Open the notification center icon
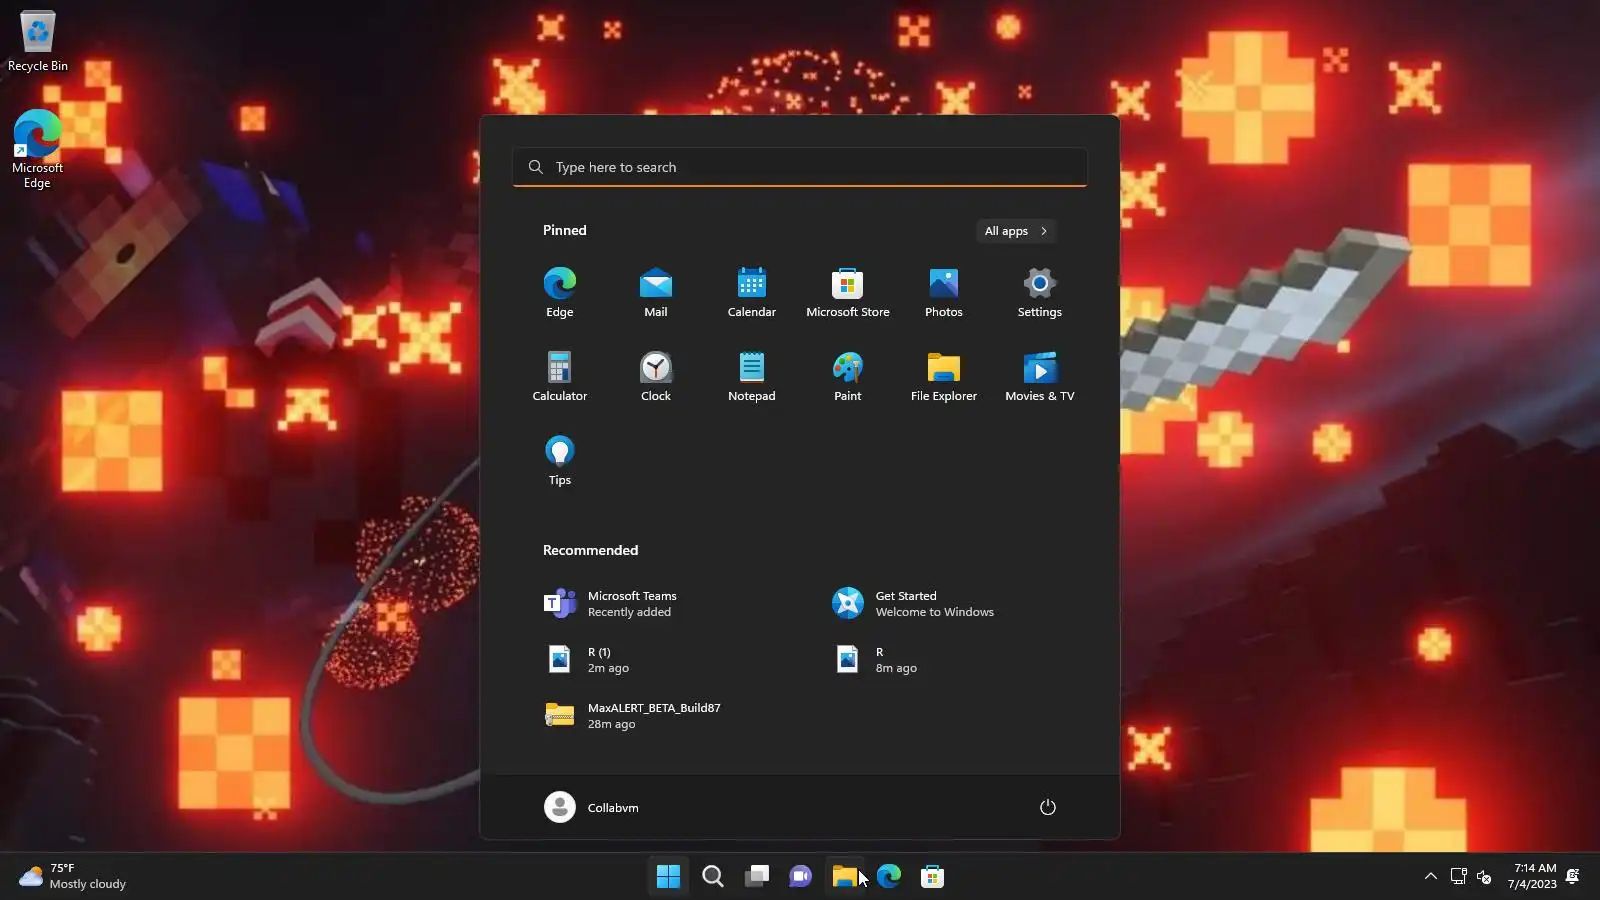Viewport: 1600px width, 900px height. pos(1573,877)
